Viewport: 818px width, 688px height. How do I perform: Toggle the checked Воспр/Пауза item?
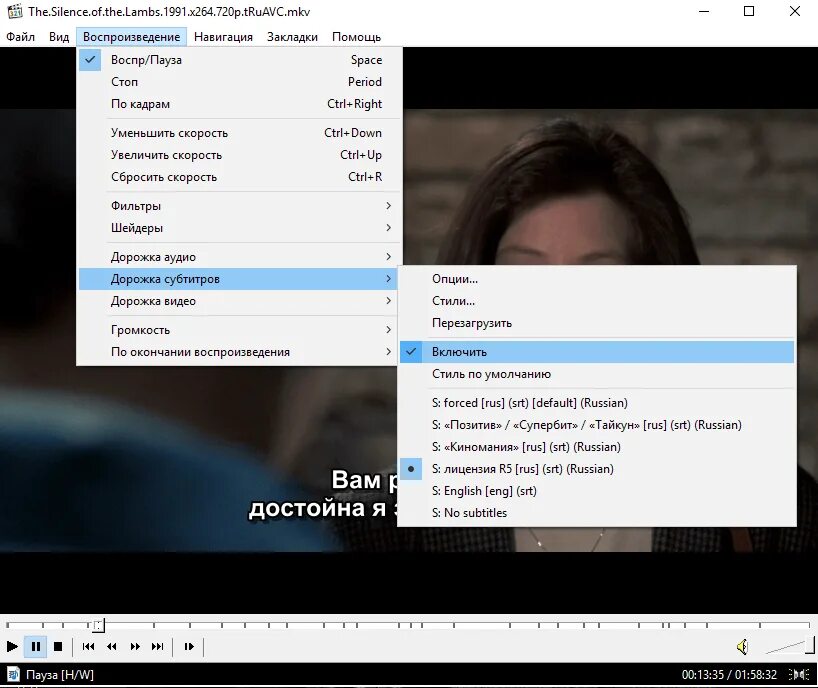coord(239,60)
